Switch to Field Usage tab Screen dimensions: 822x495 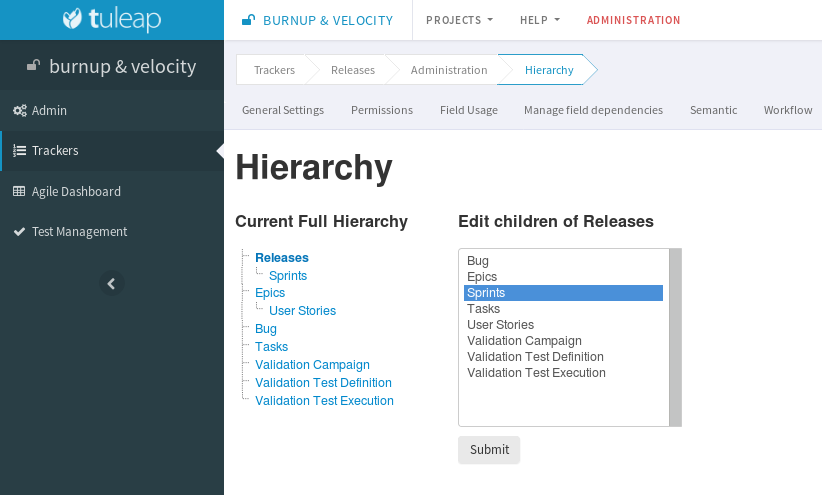[x=469, y=110]
